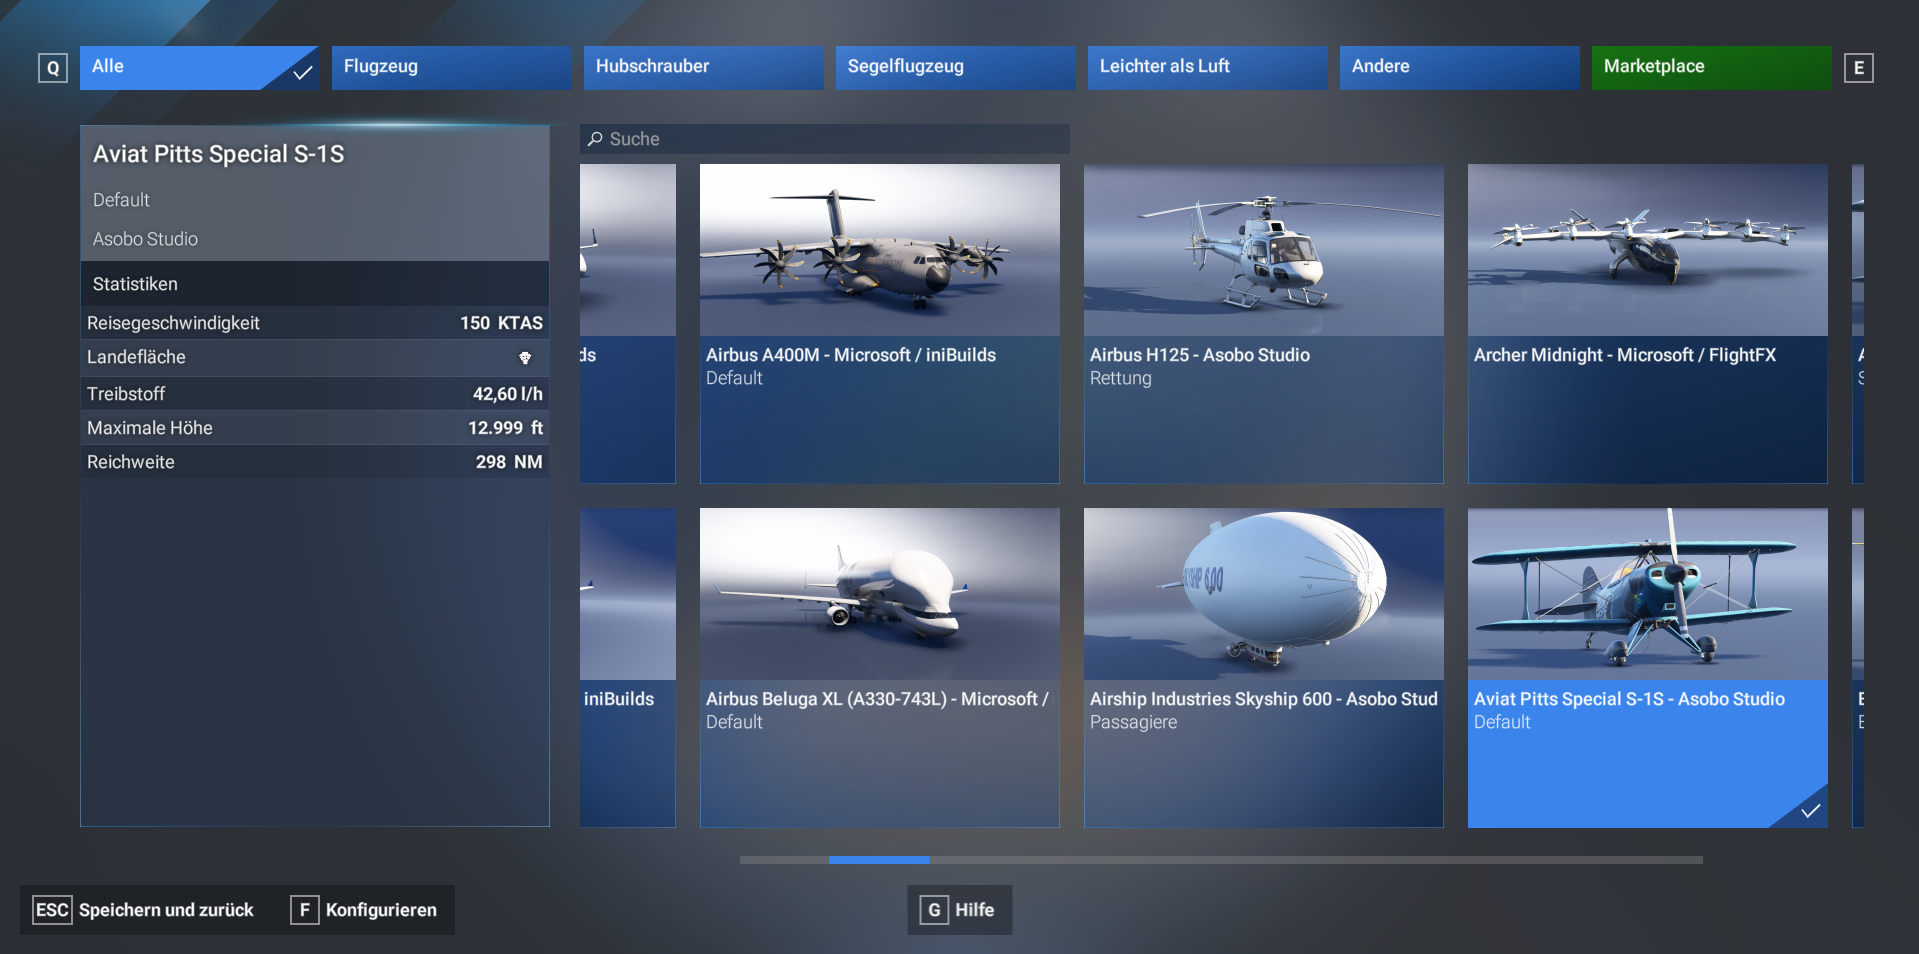
Task: Choose the Airbus H125 helicopter thumbnail
Action: (1264, 250)
